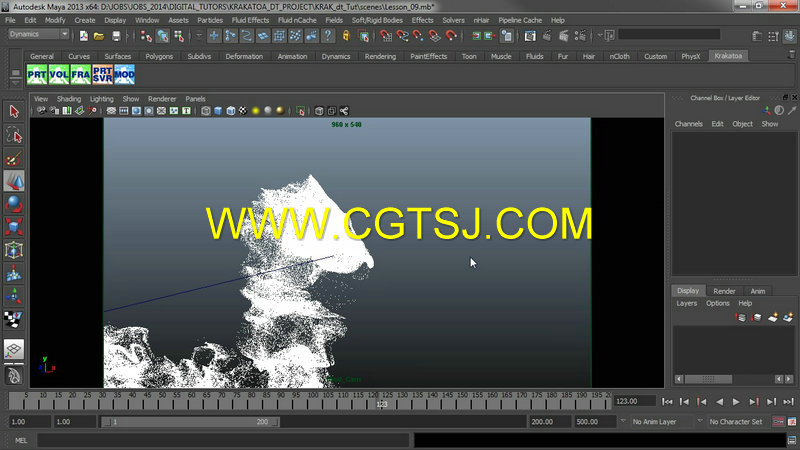The width and height of the screenshot is (800, 450).
Task: Click the VOL Krakatoa shelf icon
Action: [59, 74]
